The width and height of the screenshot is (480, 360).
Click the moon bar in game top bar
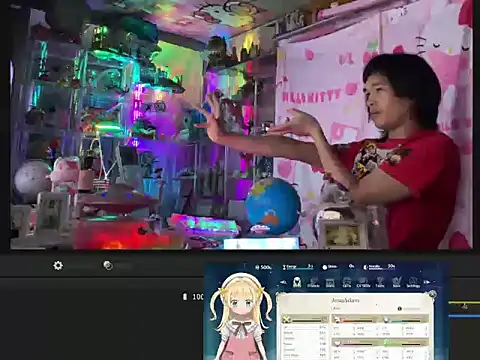(379, 267)
